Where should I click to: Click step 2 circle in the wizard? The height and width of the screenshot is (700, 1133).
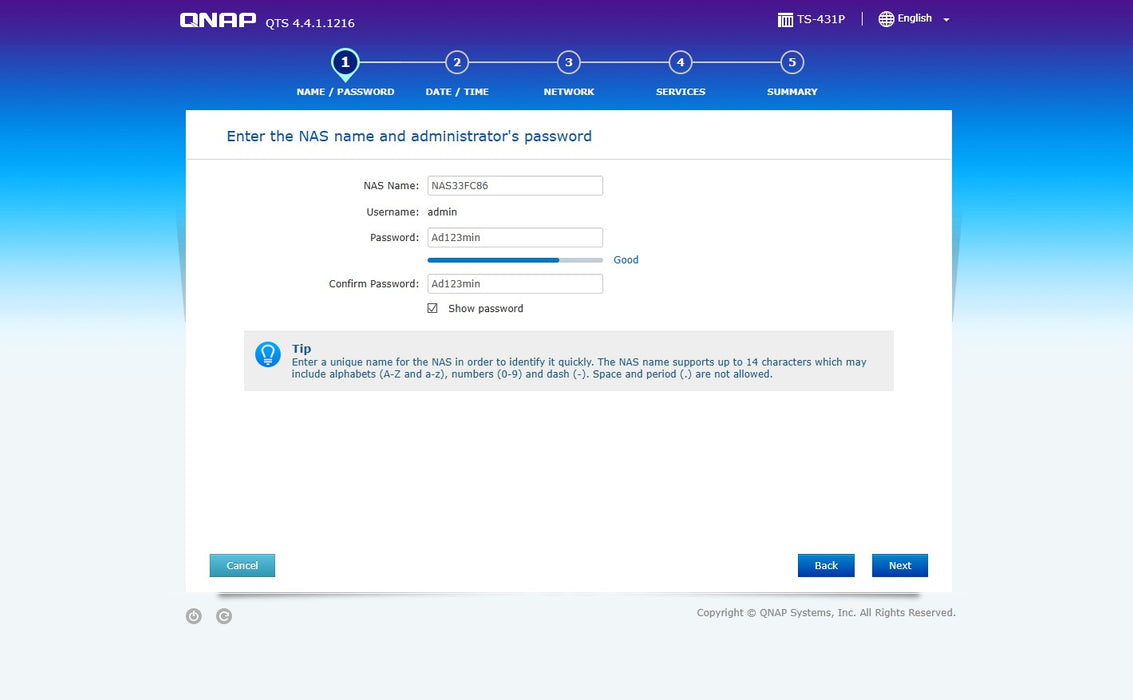click(457, 62)
